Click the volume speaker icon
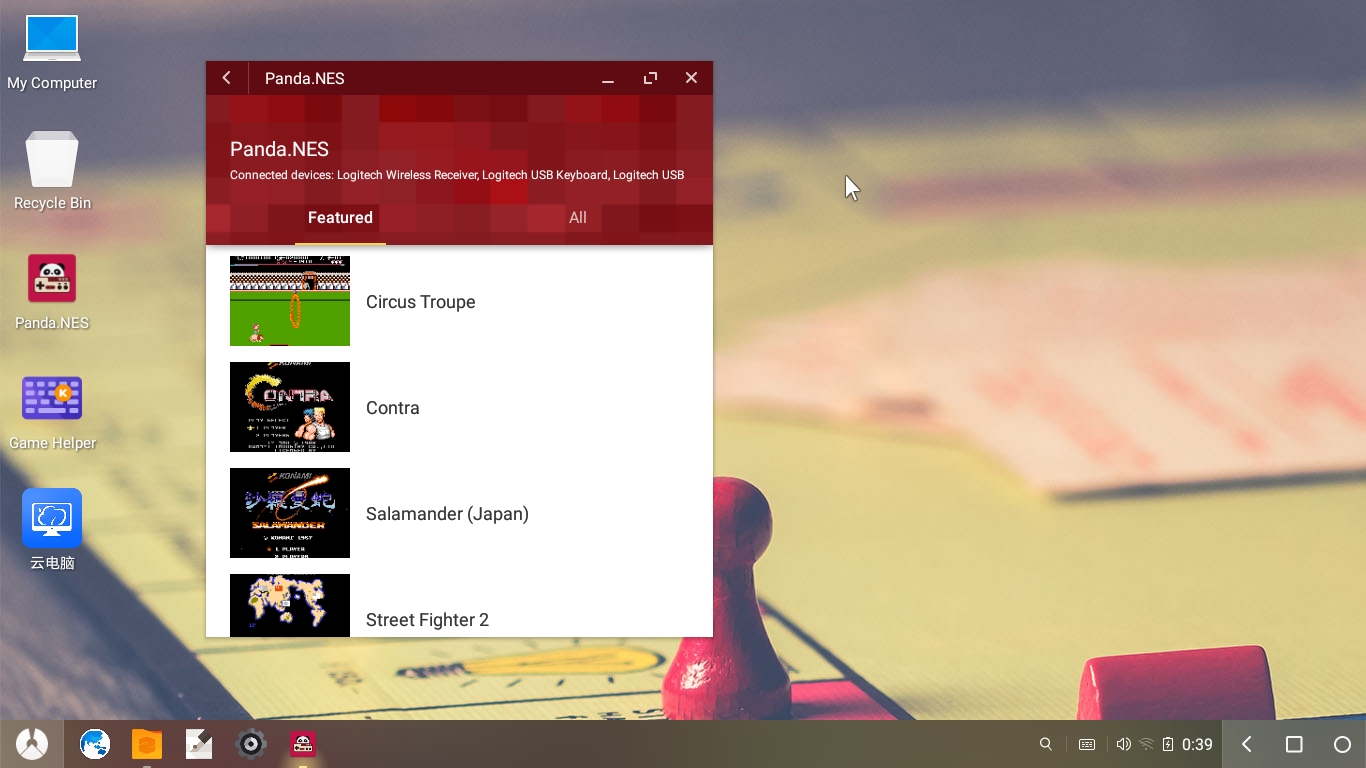Screen dimensions: 1366x768 pos(1123,744)
